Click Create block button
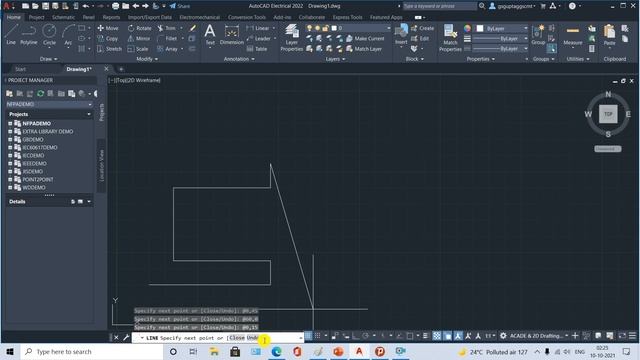 pos(422,28)
